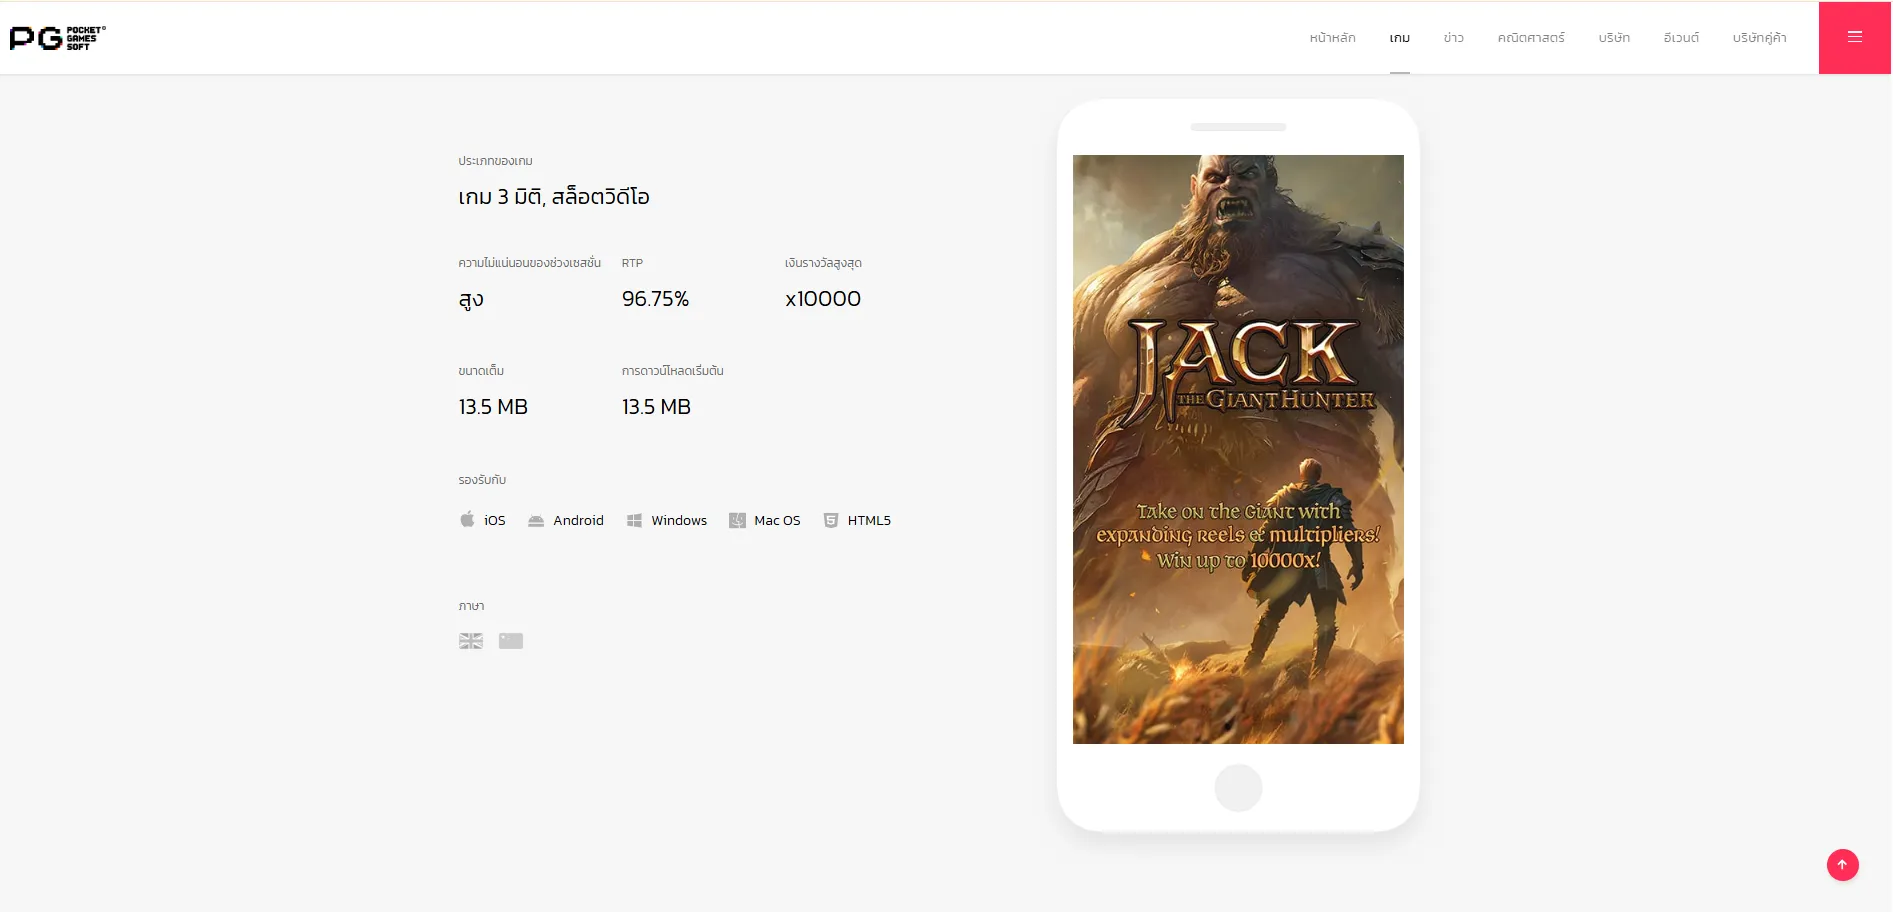Go to the อีเวนต์ events page
Image resolution: width=1893 pixels, height=912 pixels.
coord(1680,37)
